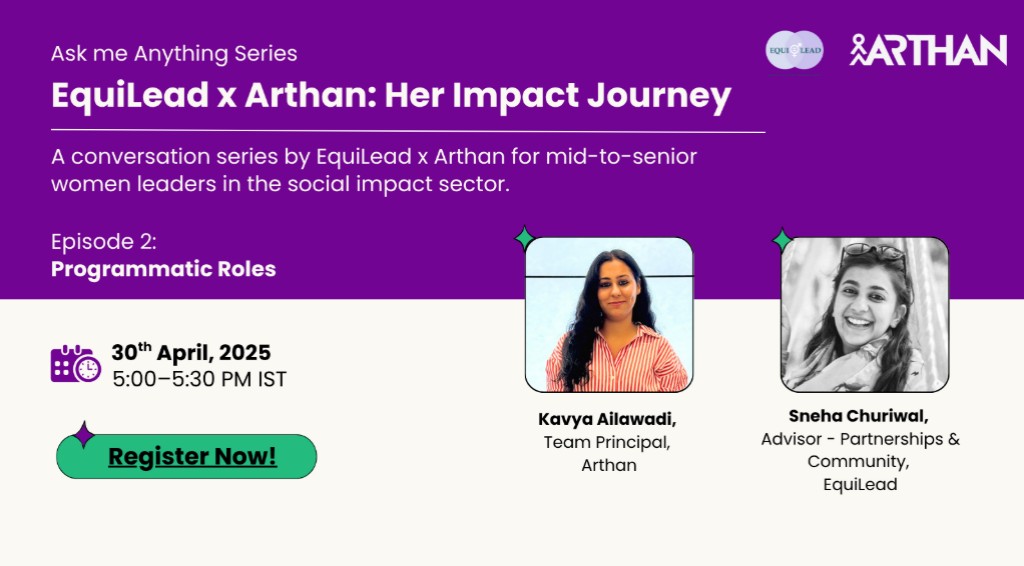The image size is (1024, 566).
Task: Click the conversation series description text
Action: tap(374, 170)
